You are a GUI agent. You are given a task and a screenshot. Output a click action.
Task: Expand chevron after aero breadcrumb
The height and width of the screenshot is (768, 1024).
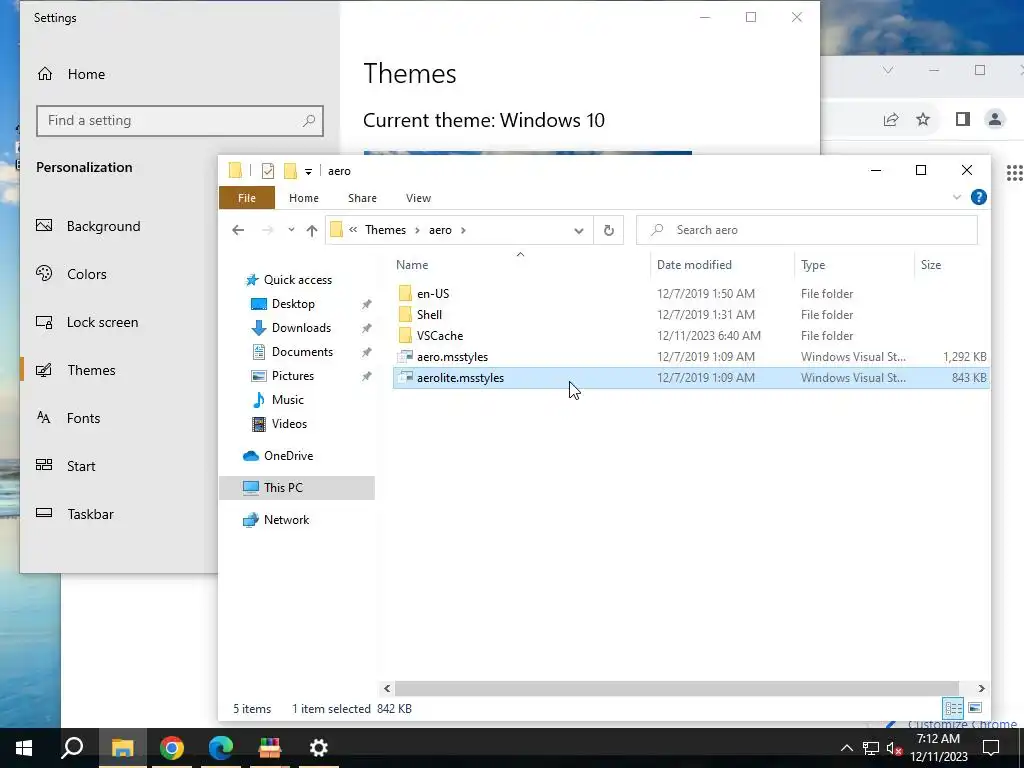[x=464, y=230]
